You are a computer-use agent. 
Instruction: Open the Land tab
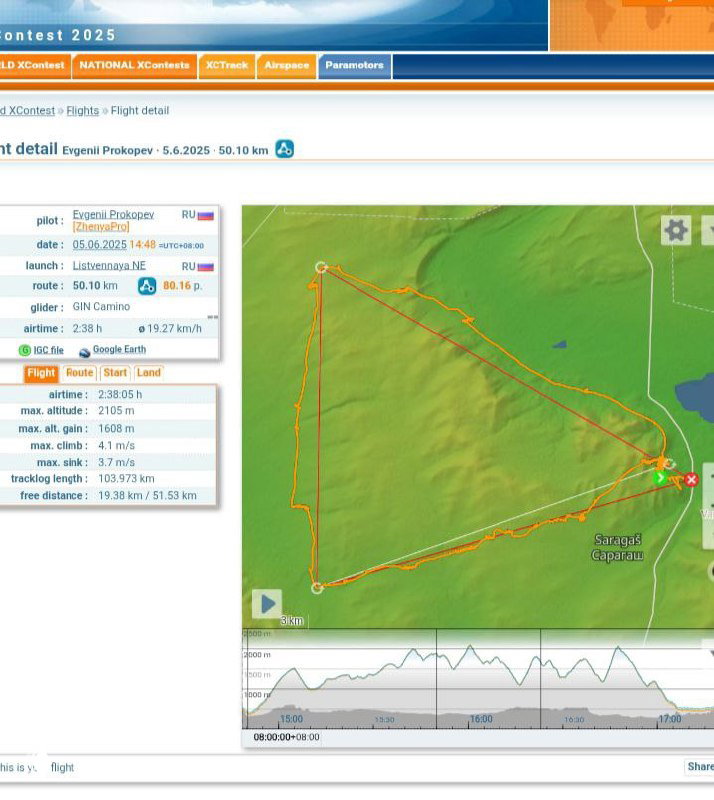148,373
